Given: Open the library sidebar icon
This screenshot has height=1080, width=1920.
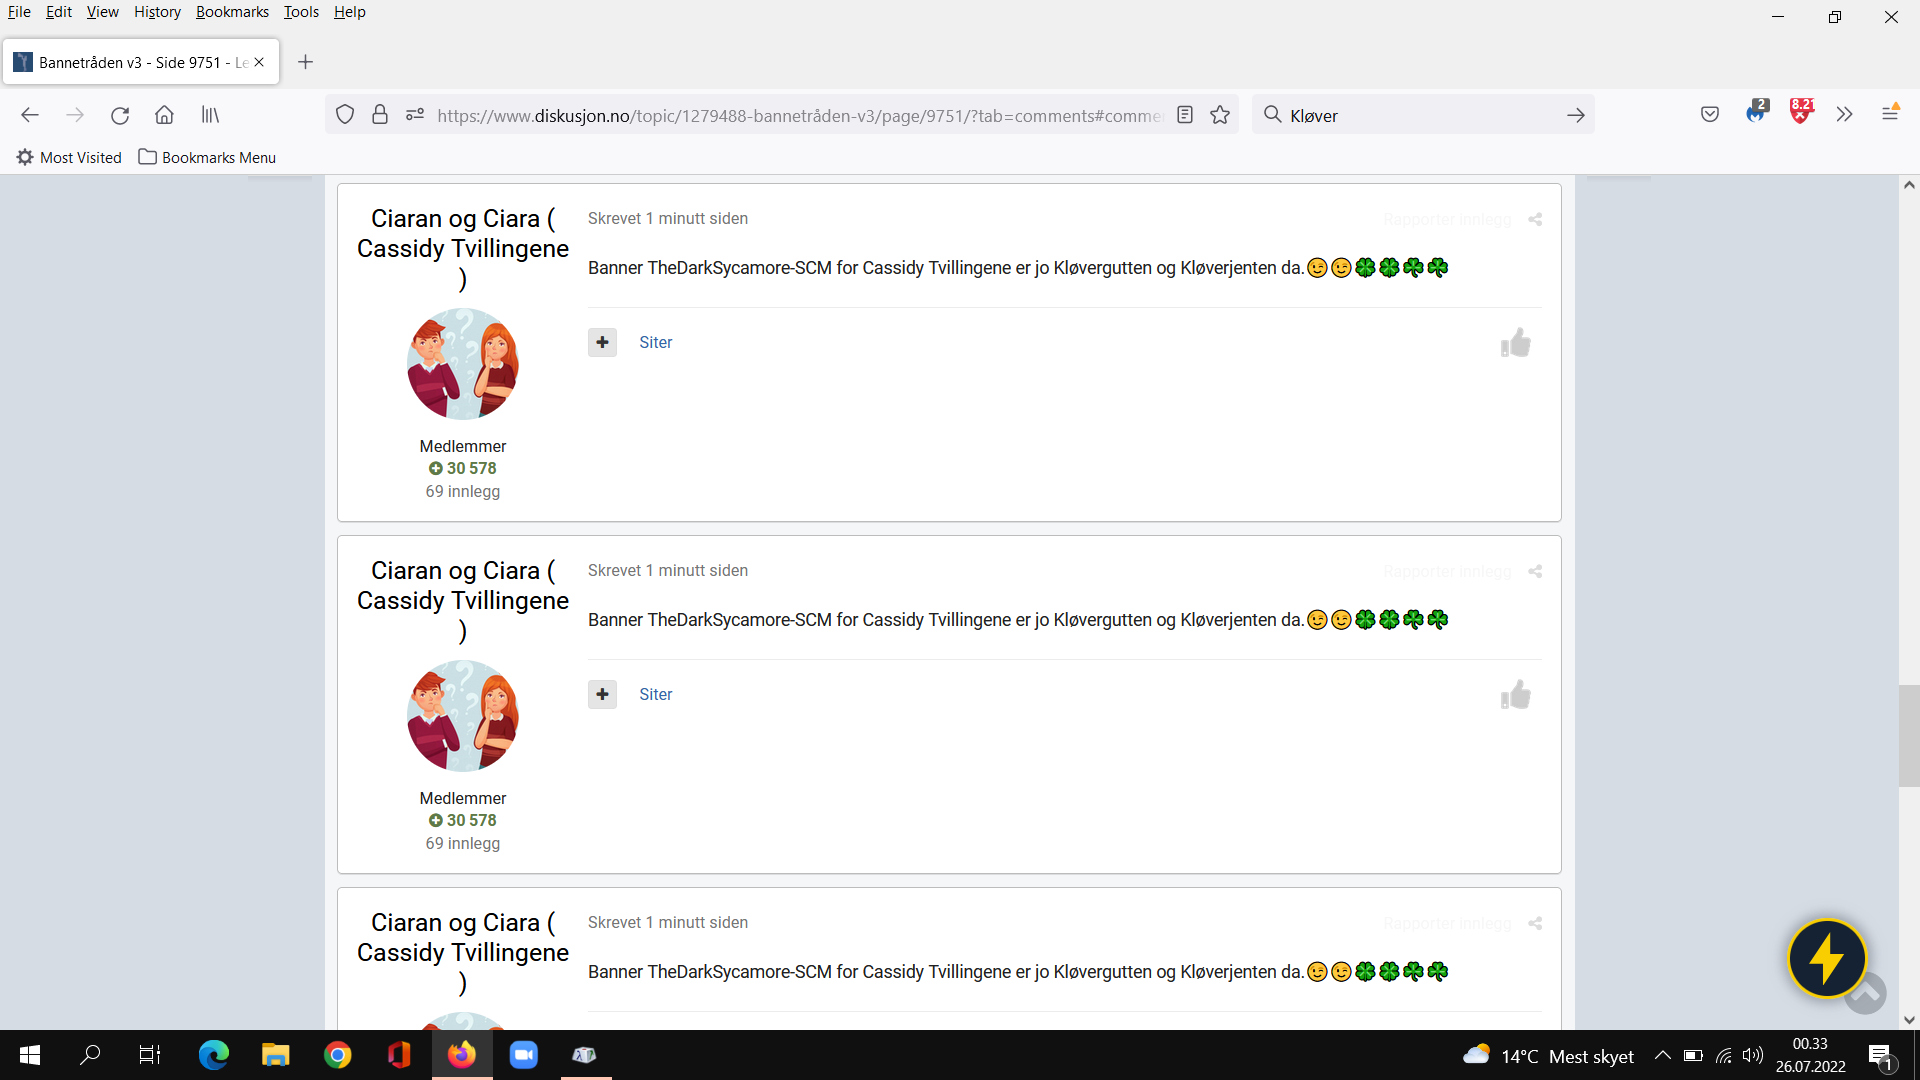Looking at the screenshot, I should [210, 115].
